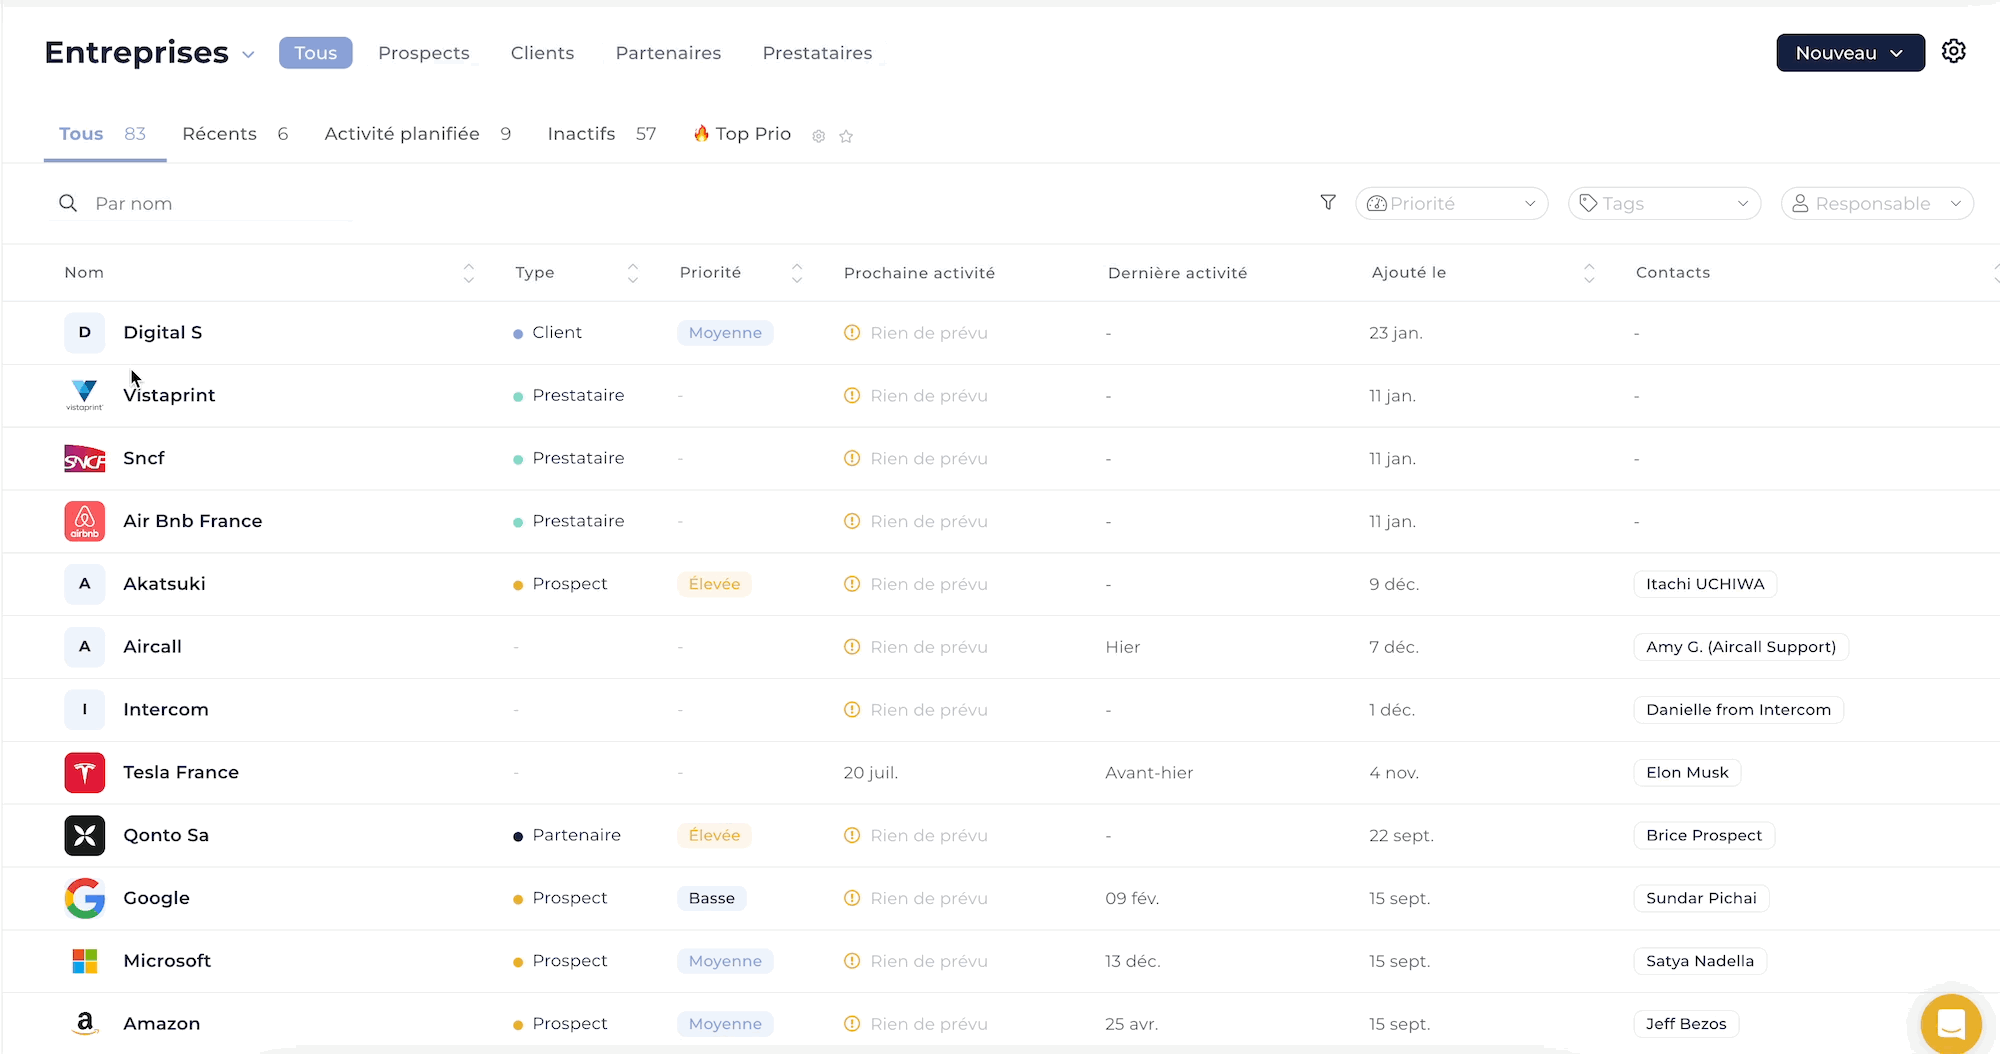Image resolution: width=2000 pixels, height=1054 pixels.
Task: Switch to the Prospects category
Action: (x=424, y=53)
